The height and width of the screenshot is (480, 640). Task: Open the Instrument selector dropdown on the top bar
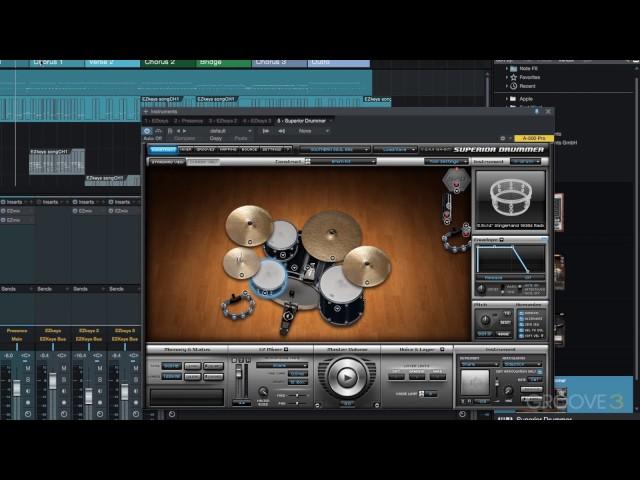click(526, 162)
